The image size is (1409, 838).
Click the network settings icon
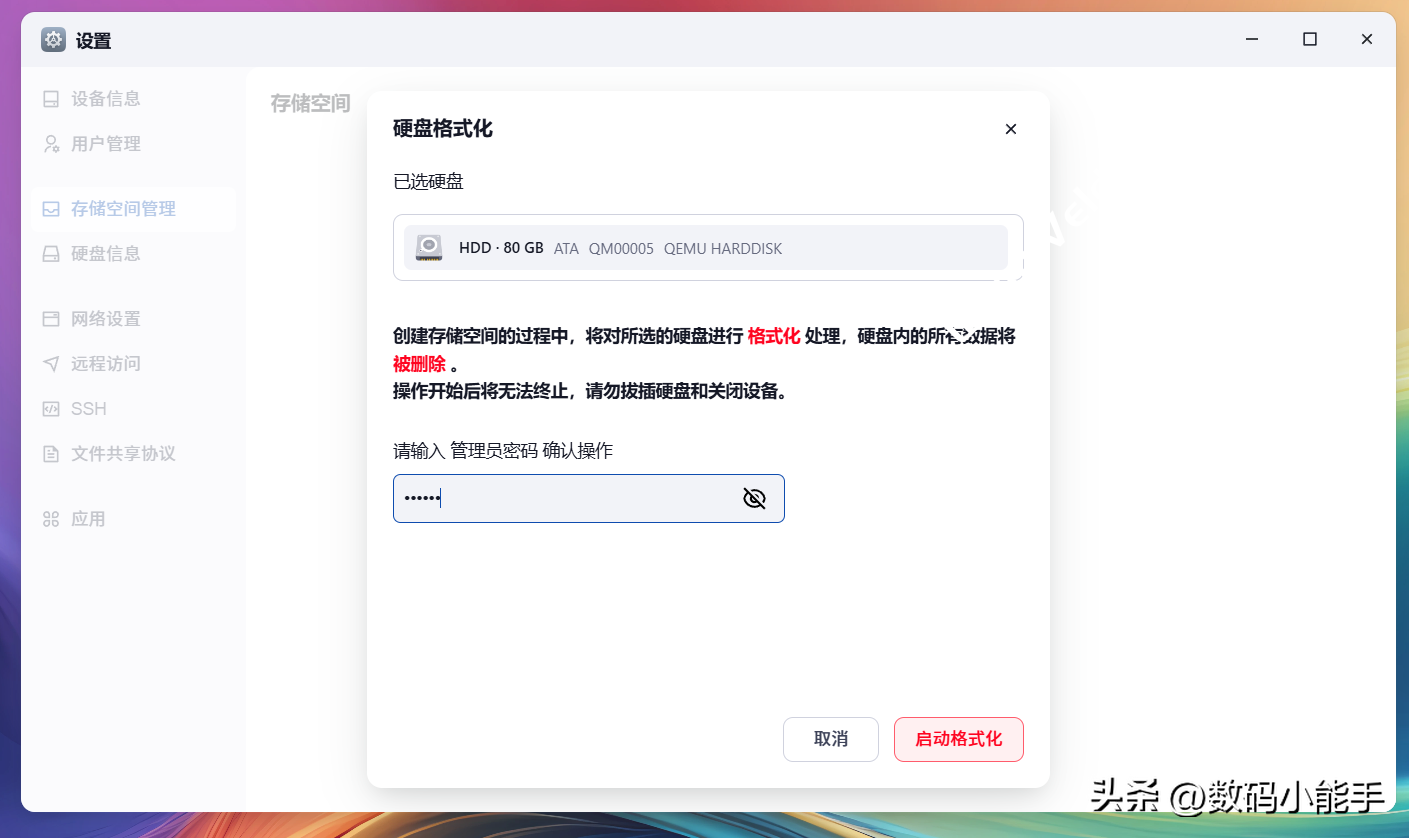[51, 319]
